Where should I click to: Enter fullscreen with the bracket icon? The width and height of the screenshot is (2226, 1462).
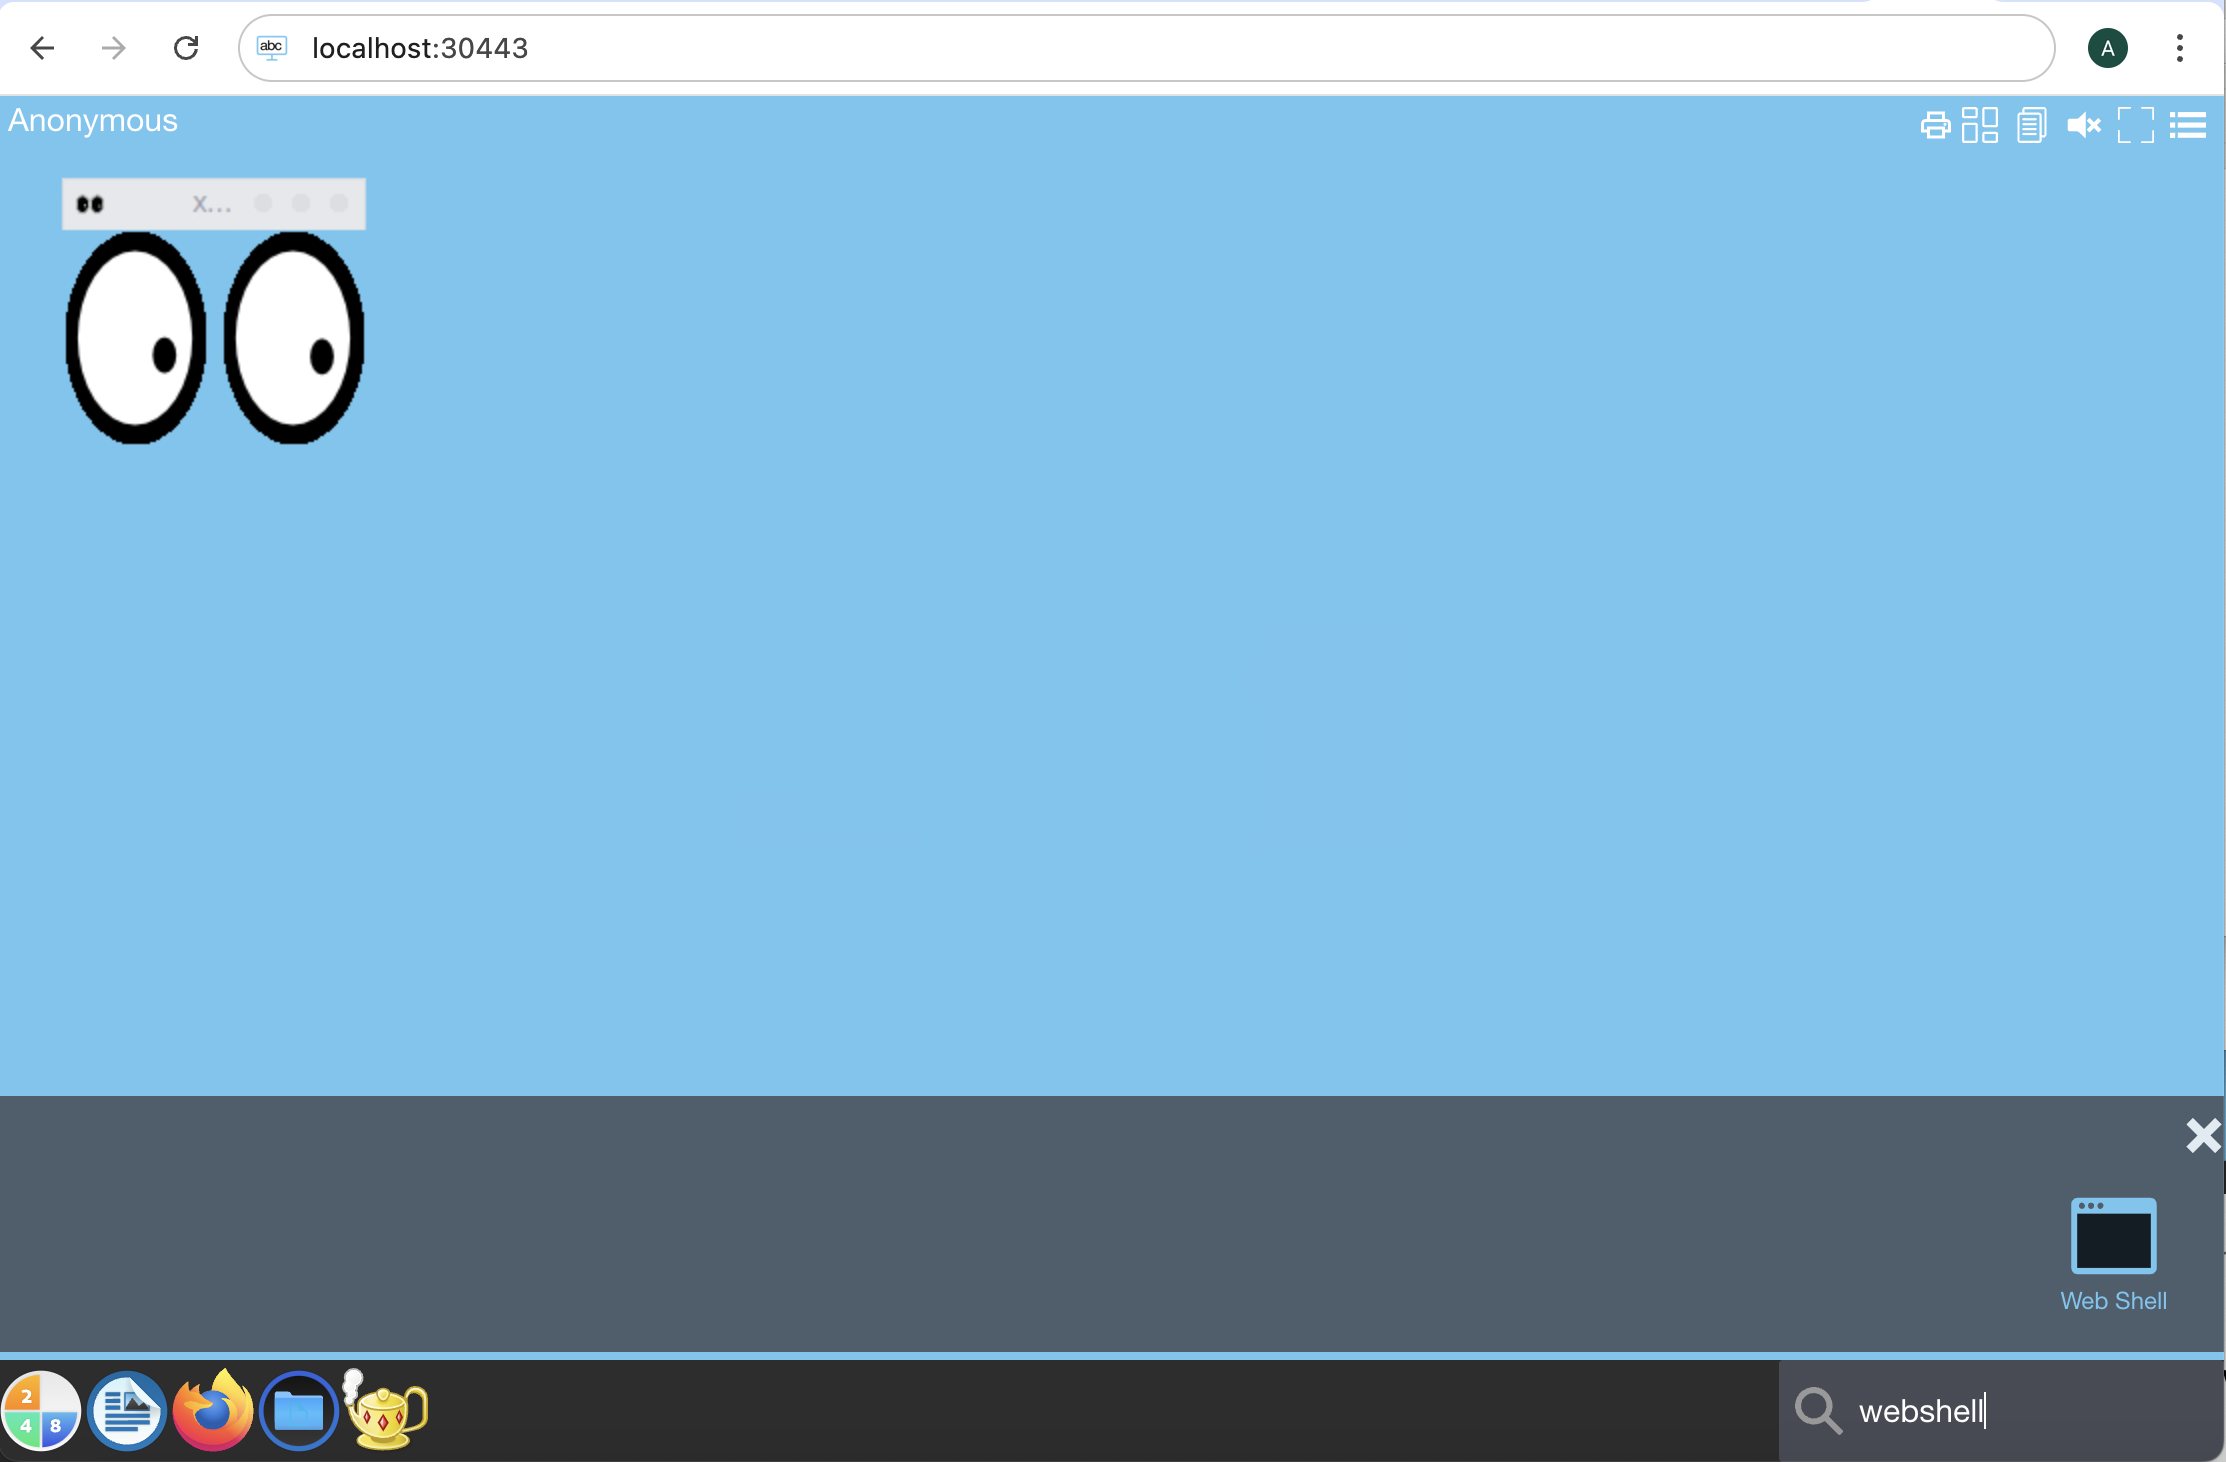tap(2136, 125)
